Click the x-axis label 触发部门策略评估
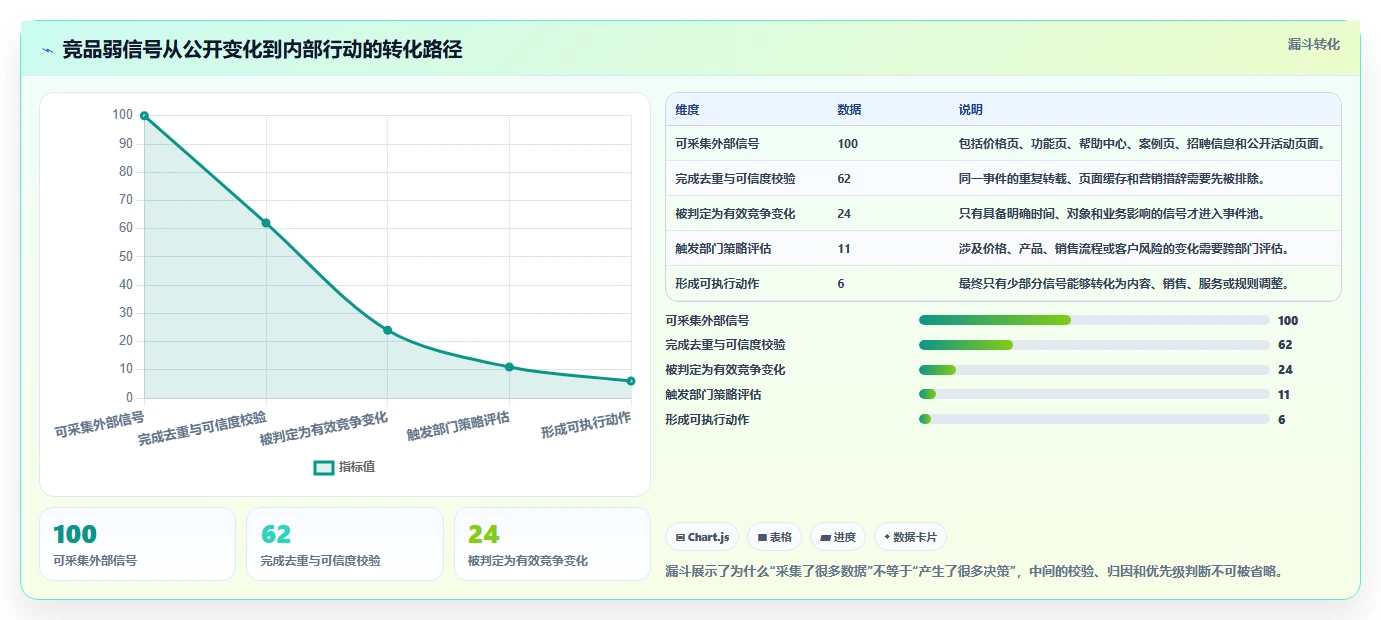This screenshot has width=1381, height=620. (x=458, y=427)
